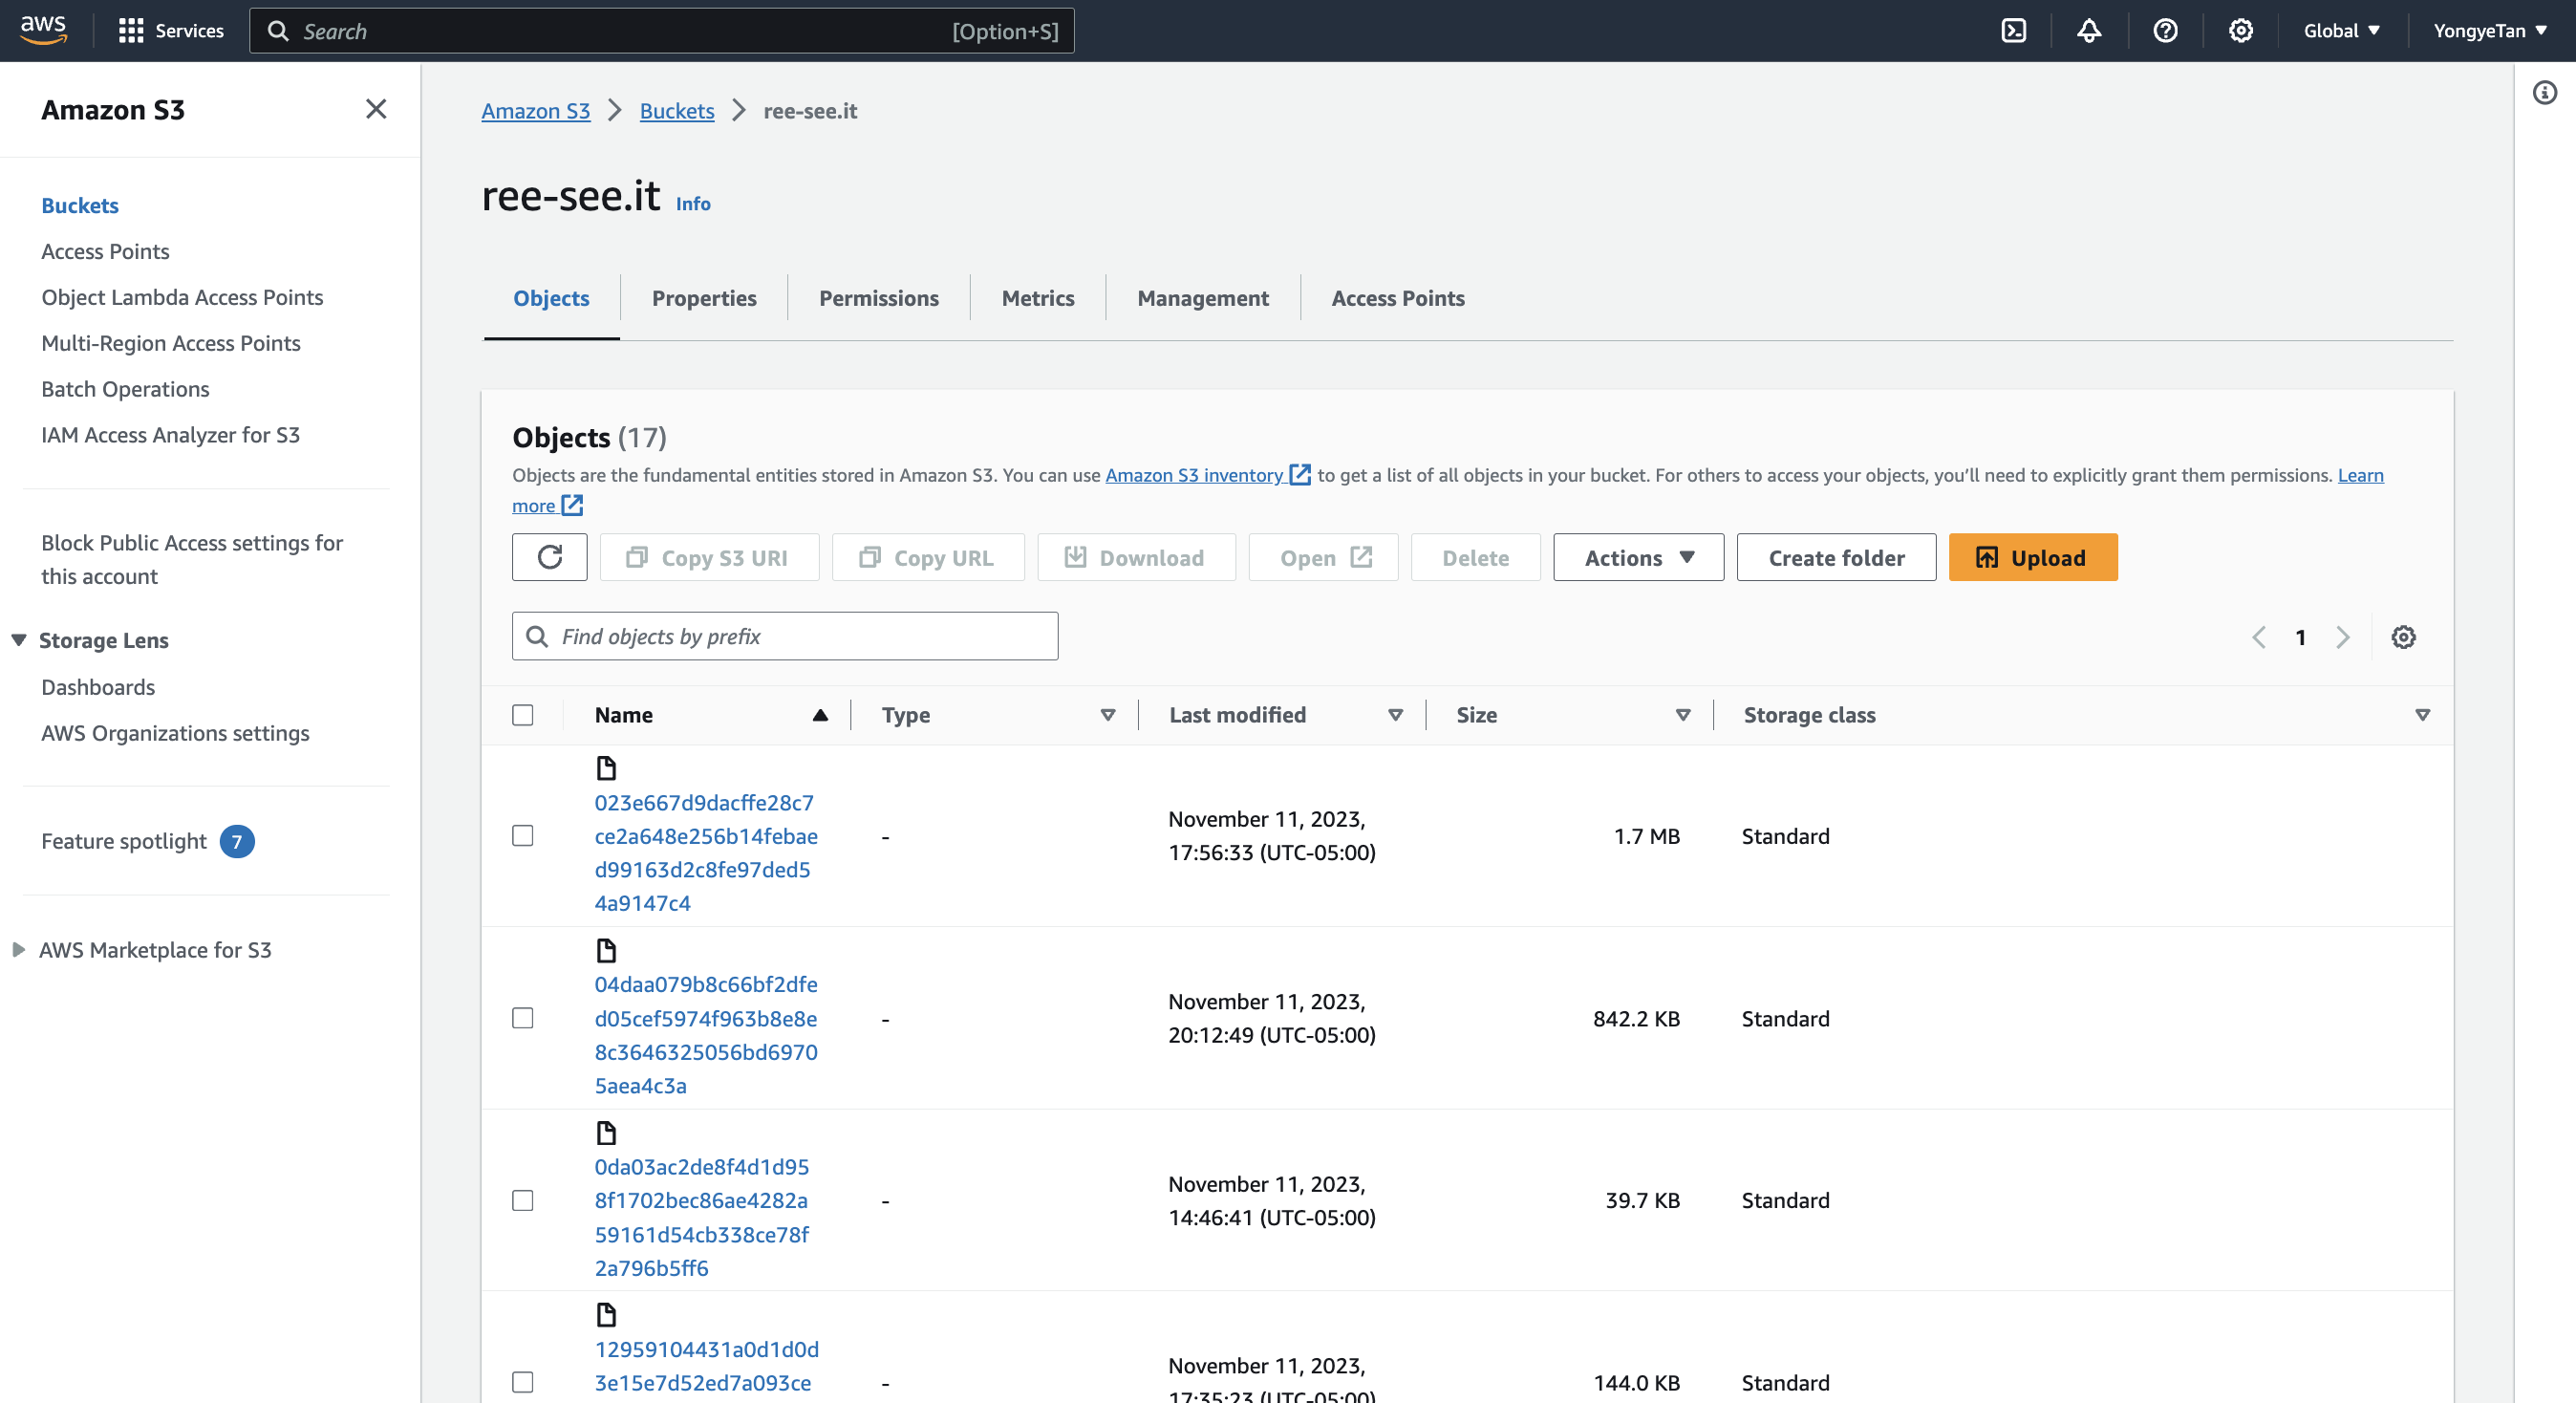This screenshot has width=2576, height=1403.
Task: Open the AWS CloudShell terminal icon
Action: tap(2013, 31)
